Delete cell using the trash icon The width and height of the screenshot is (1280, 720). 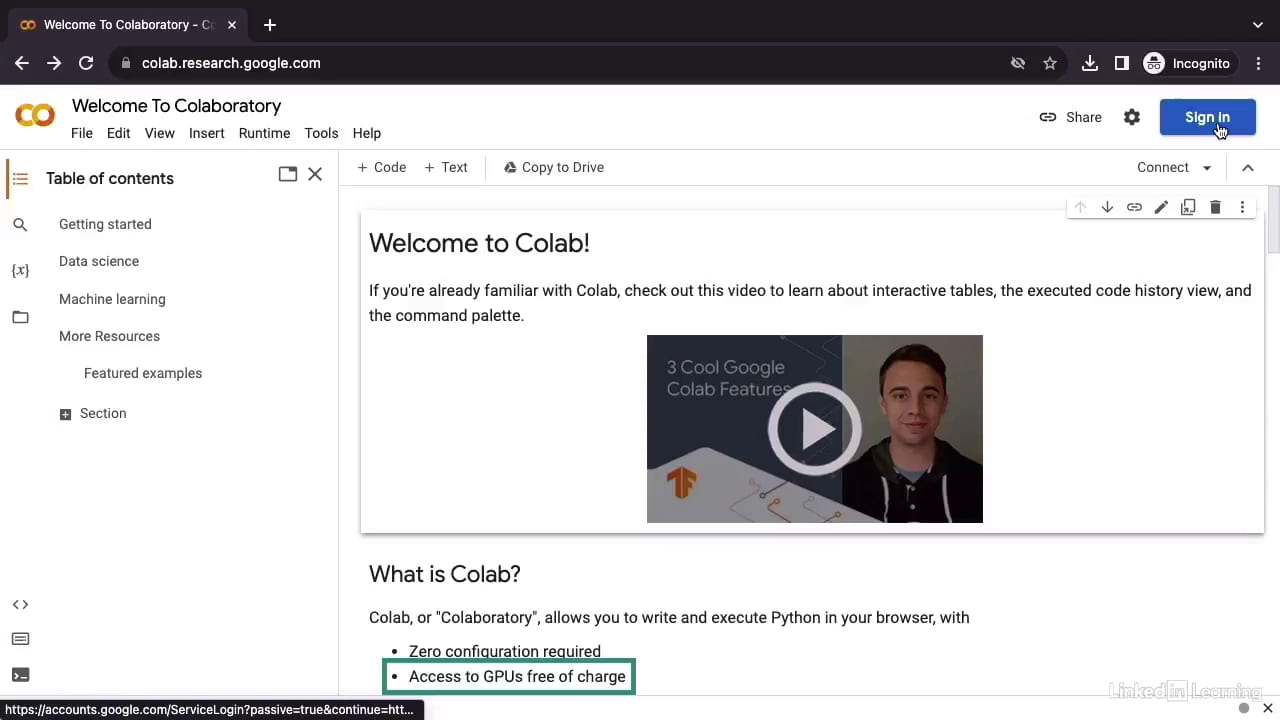coord(1215,207)
